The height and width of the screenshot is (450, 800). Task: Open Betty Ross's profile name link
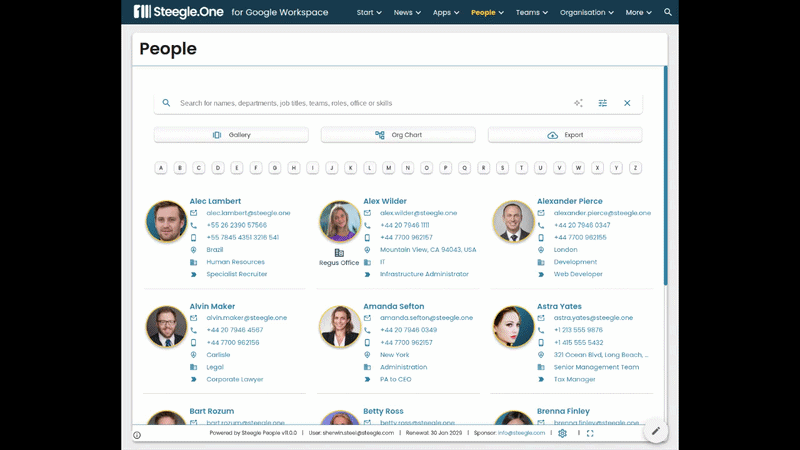[x=383, y=411]
